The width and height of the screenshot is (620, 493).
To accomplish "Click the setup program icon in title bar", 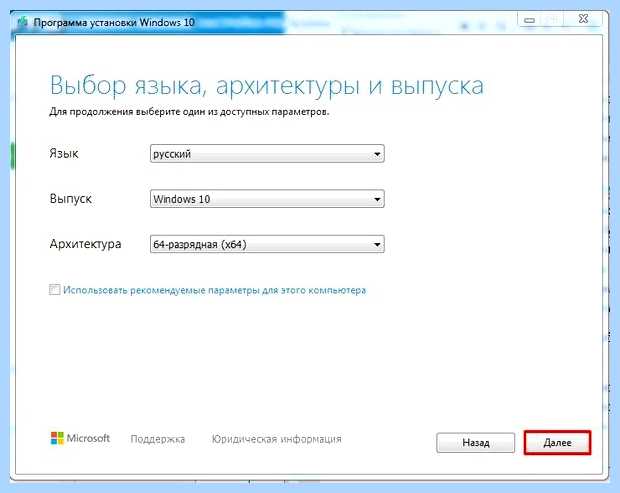I will [23, 22].
